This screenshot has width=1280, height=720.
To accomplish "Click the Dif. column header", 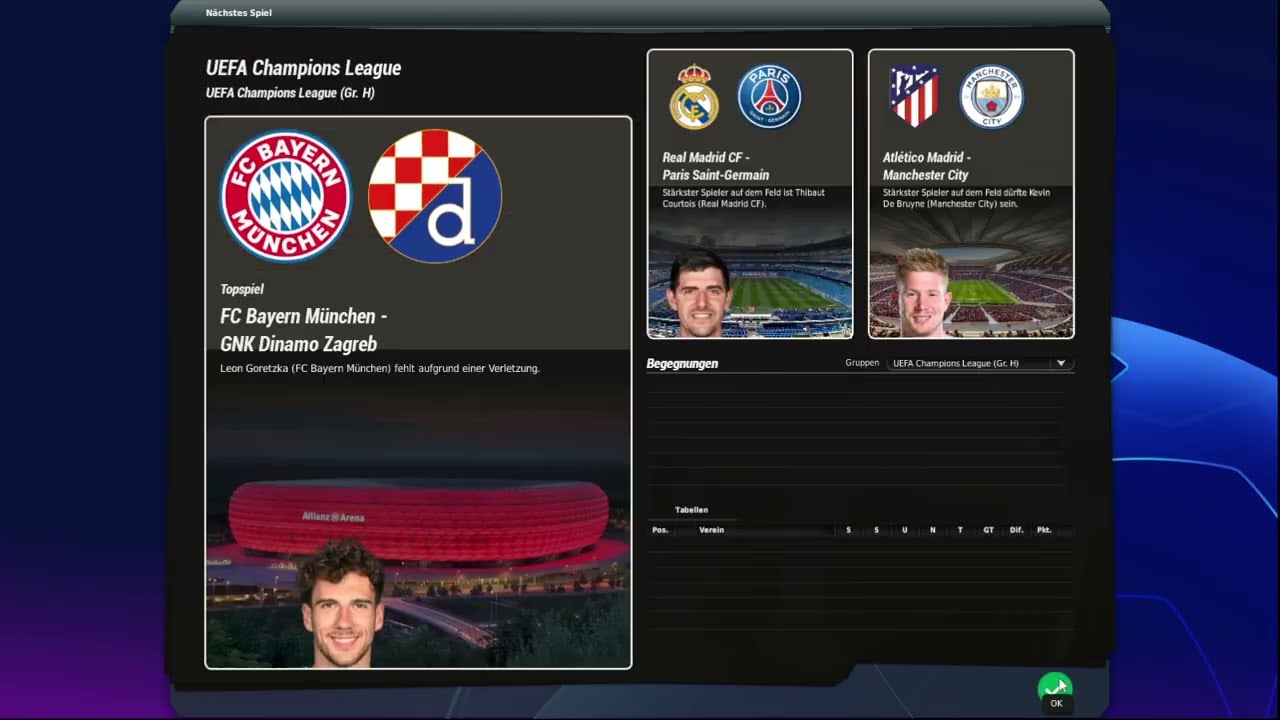I will click(x=1016, y=530).
